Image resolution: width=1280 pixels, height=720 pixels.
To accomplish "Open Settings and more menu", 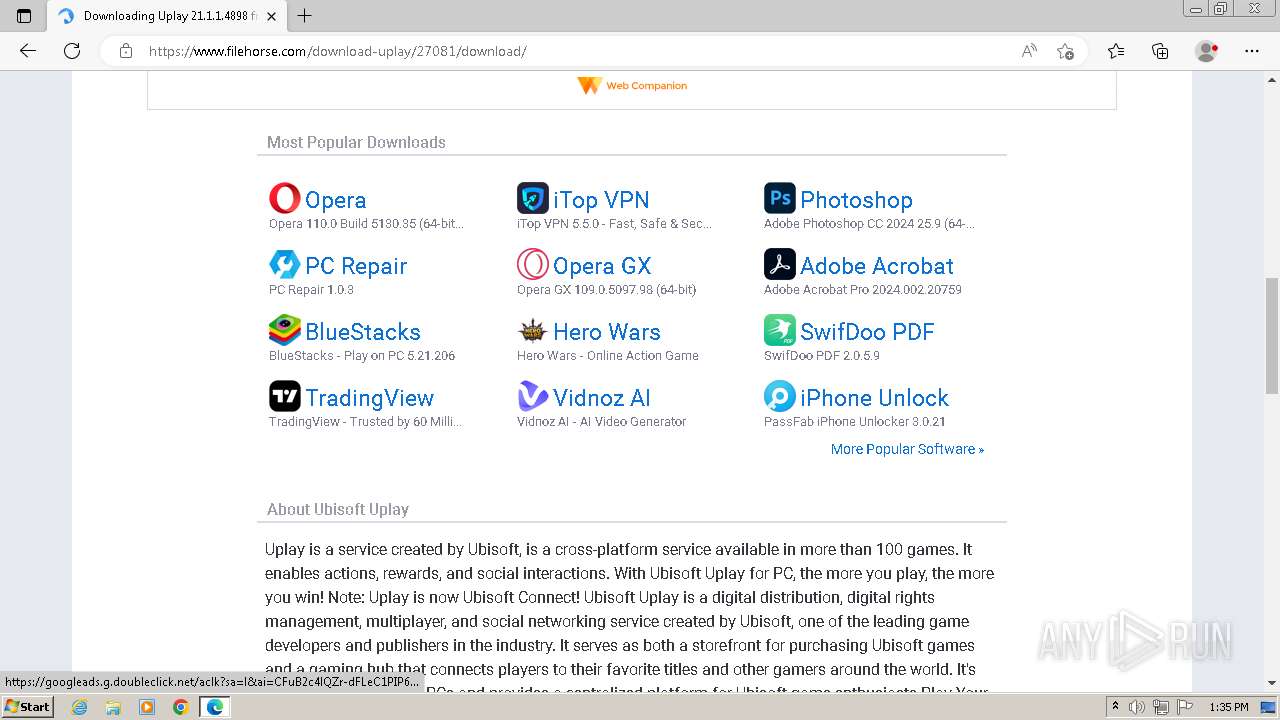I will click(x=1252, y=51).
